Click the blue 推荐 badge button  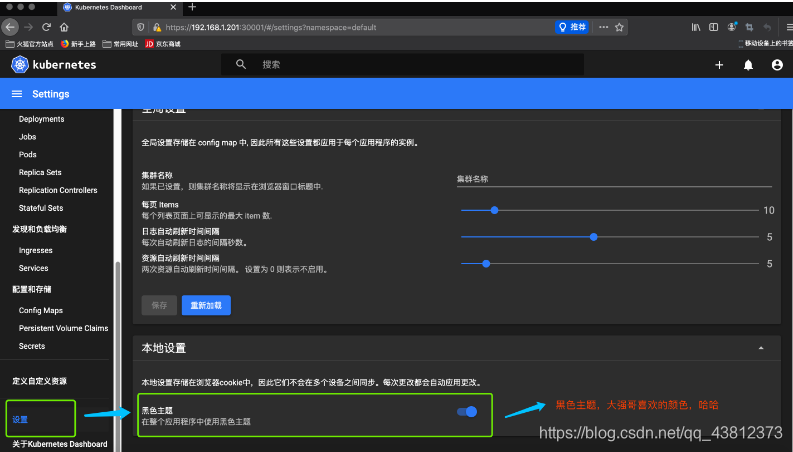[x=572, y=27]
